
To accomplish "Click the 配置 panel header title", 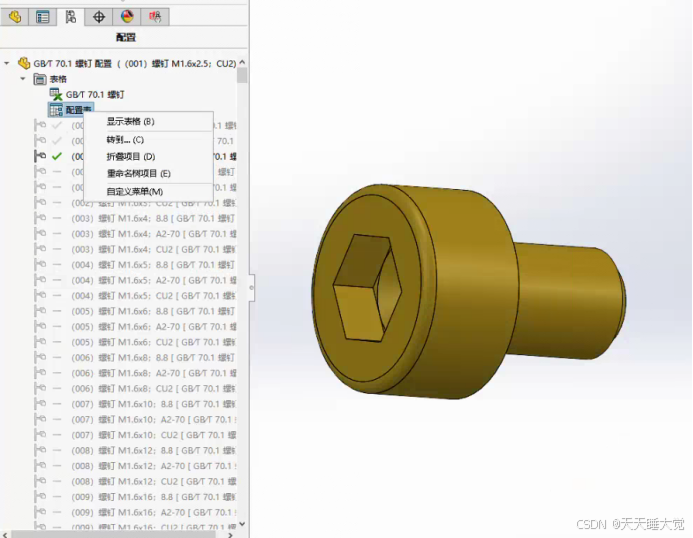I will tap(126, 37).
